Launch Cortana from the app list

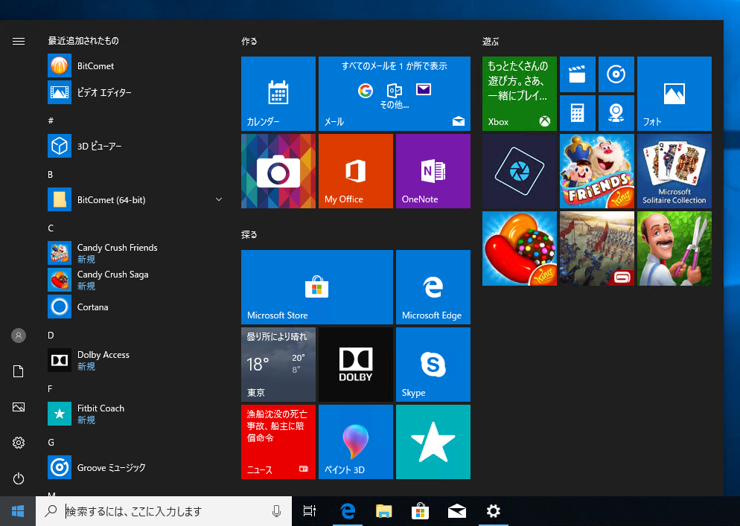[x=135, y=307]
